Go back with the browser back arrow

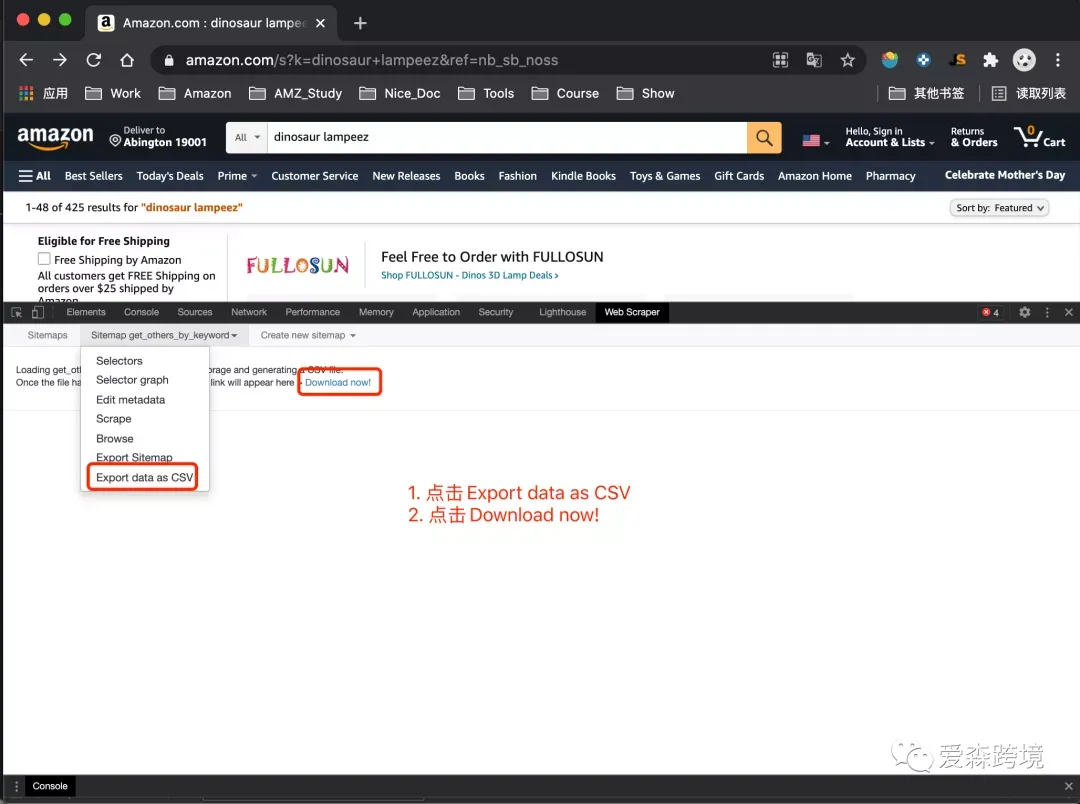[x=26, y=60]
